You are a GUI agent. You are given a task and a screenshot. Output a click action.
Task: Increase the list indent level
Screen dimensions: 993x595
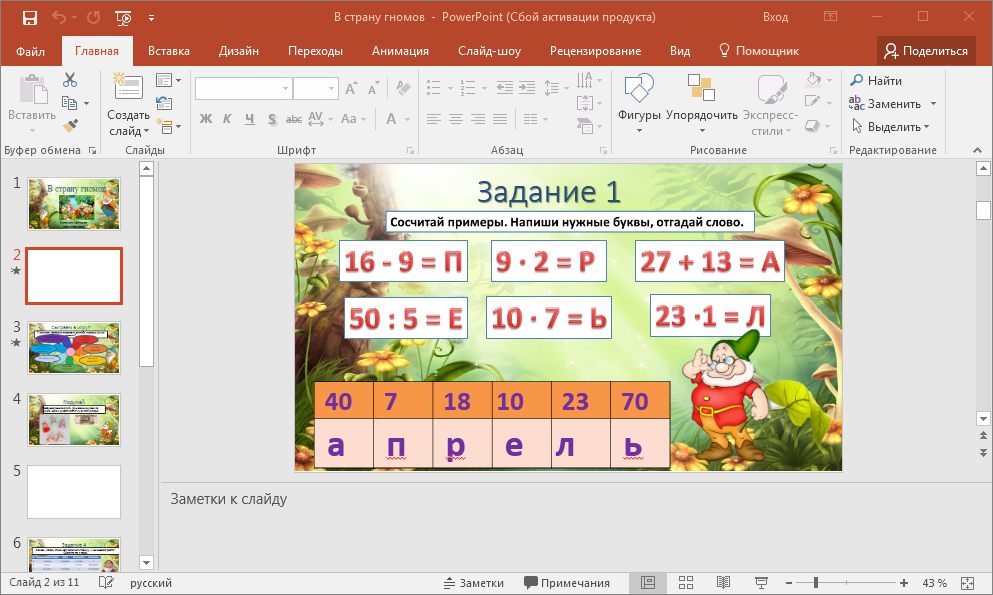[527, 88]
